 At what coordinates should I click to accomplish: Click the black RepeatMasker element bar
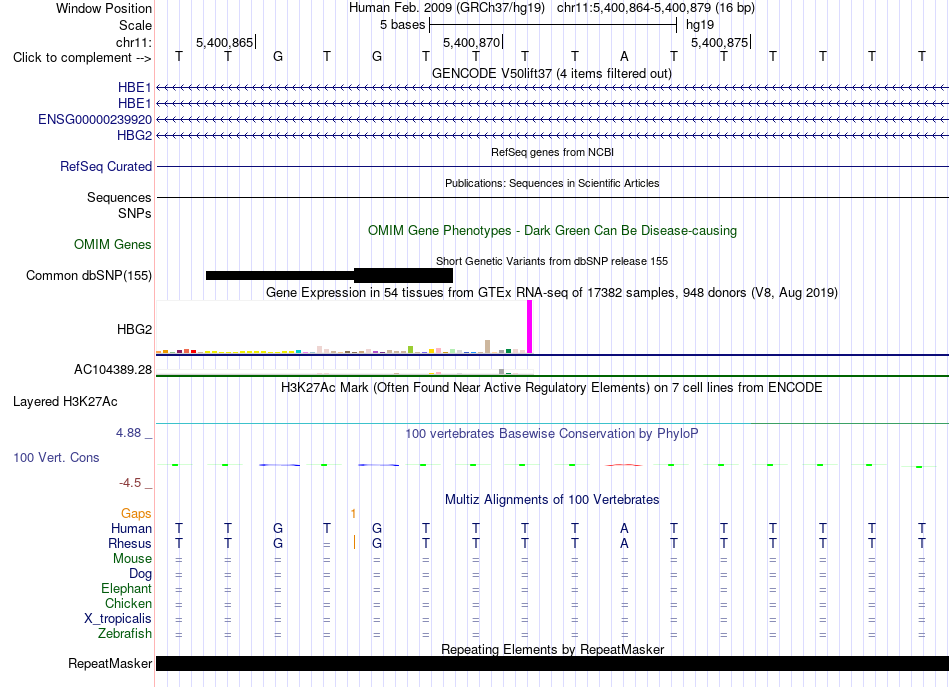[x=552, y=663]
